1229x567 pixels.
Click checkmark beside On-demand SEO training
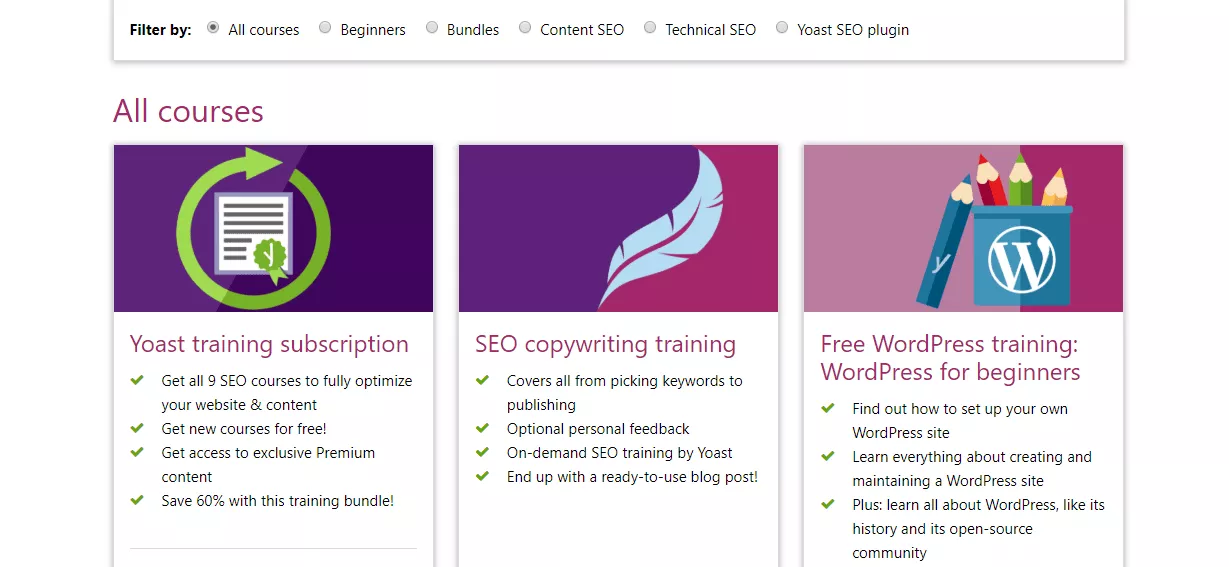click(x=482, y=452)
